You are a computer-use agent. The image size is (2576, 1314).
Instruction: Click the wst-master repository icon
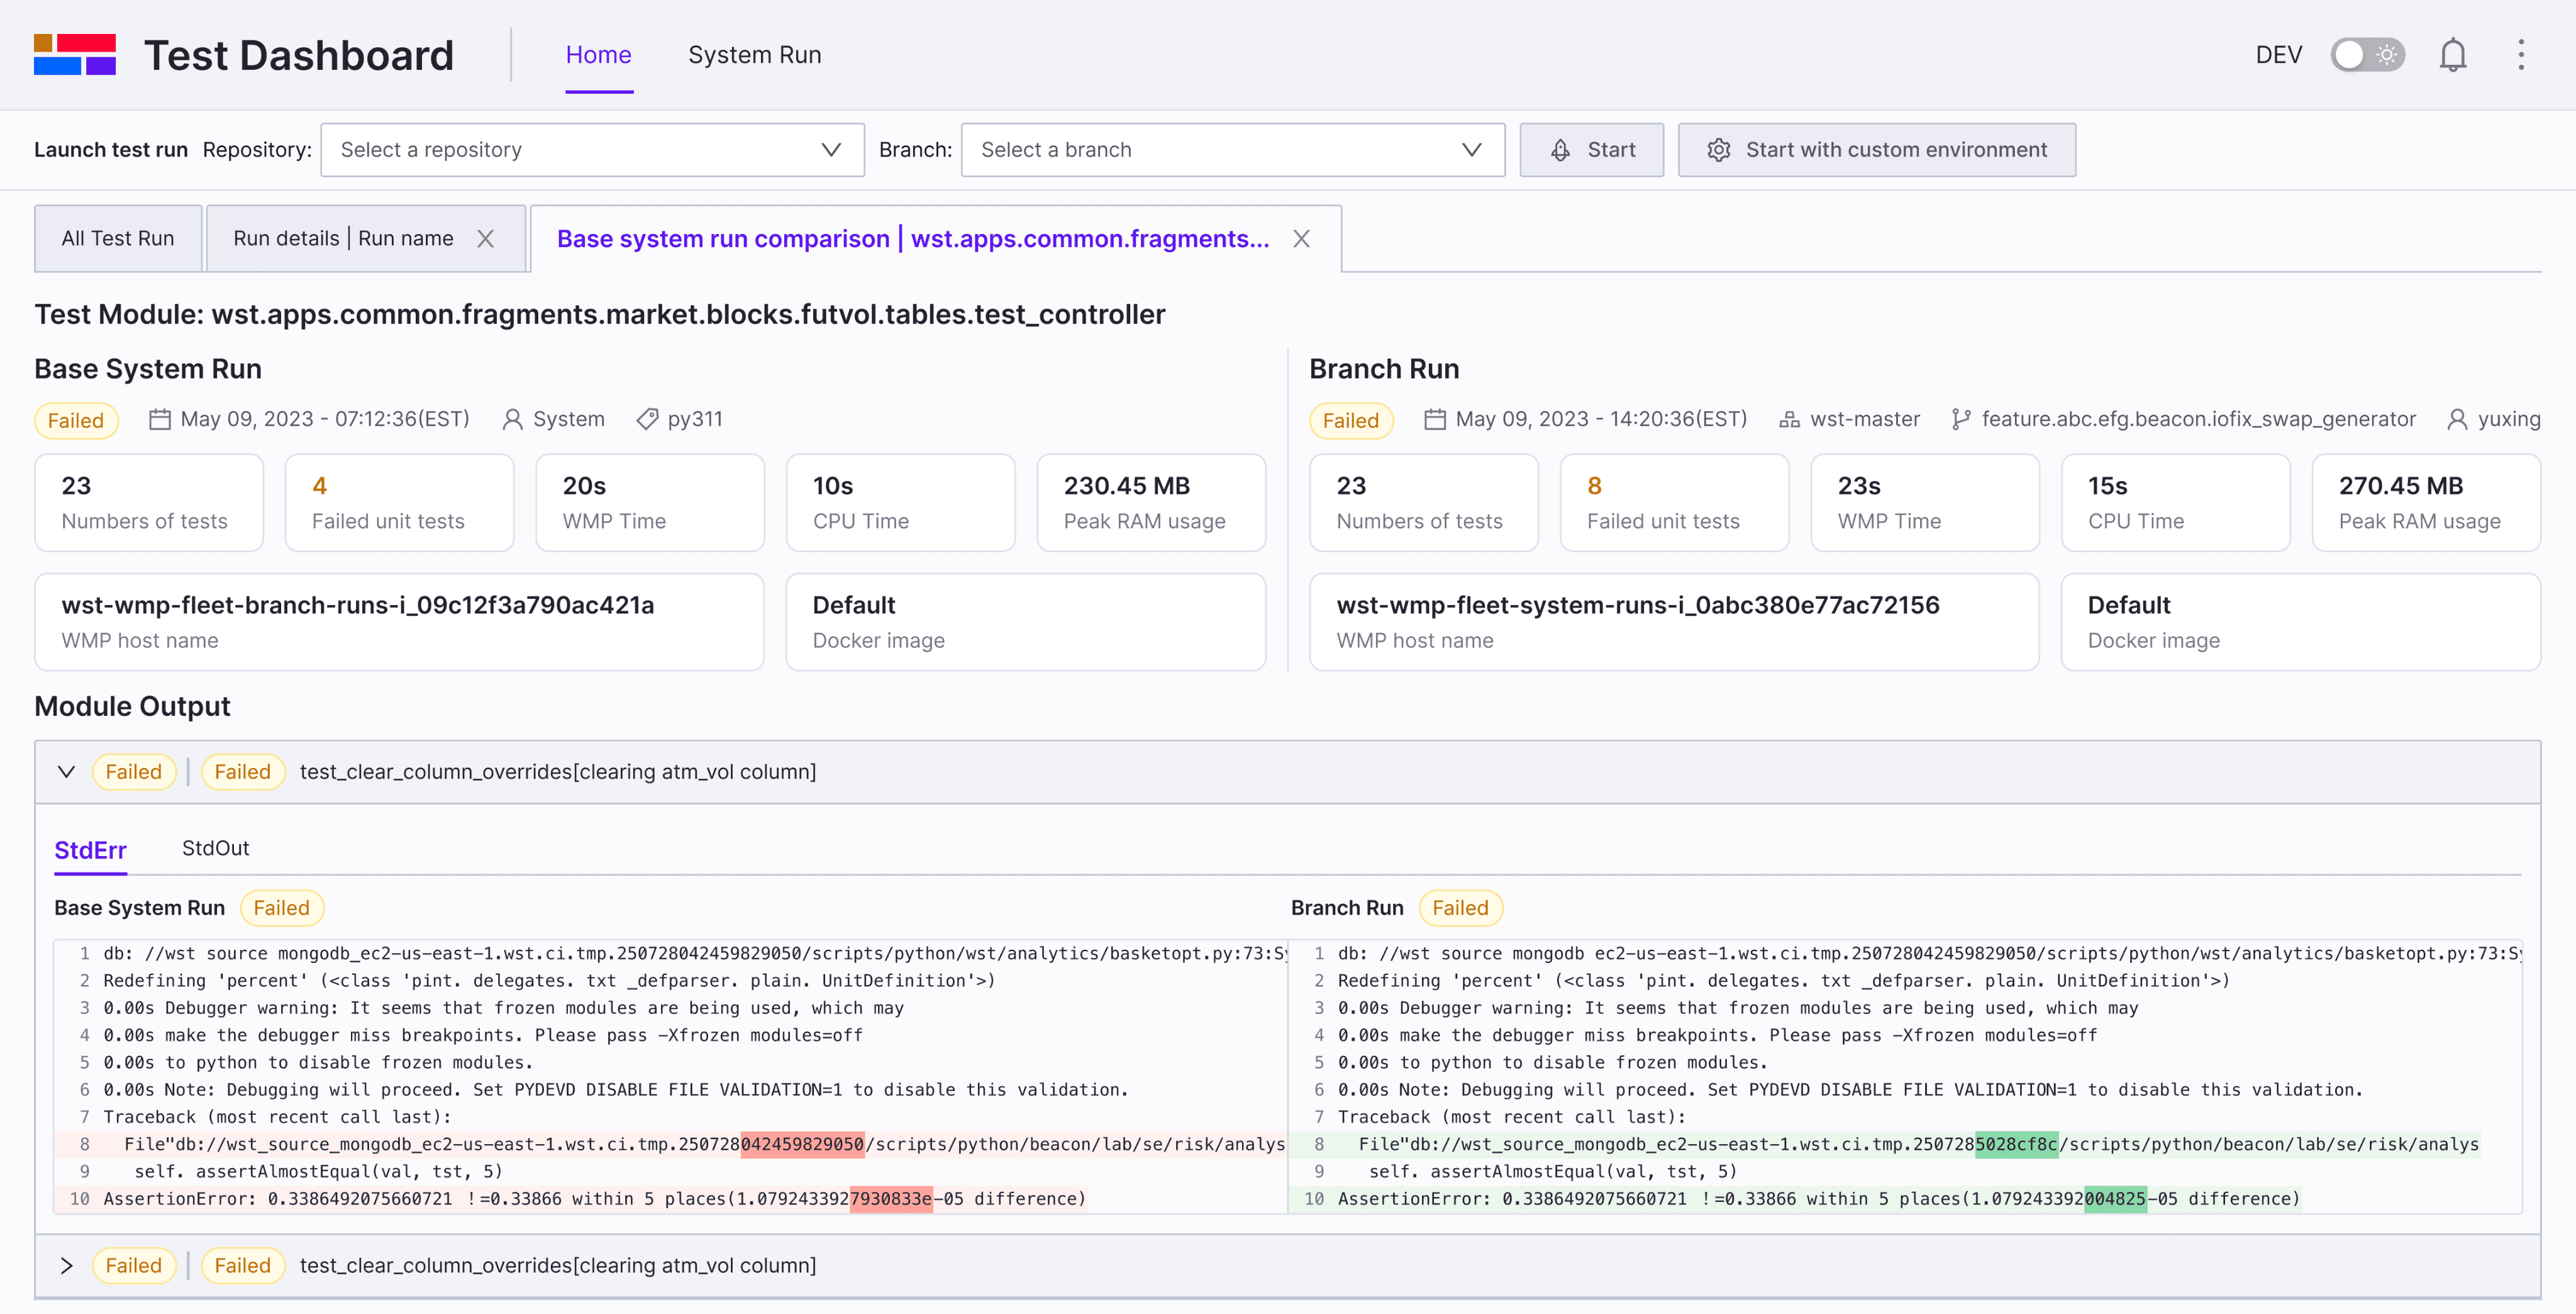tap(1789, 419)
